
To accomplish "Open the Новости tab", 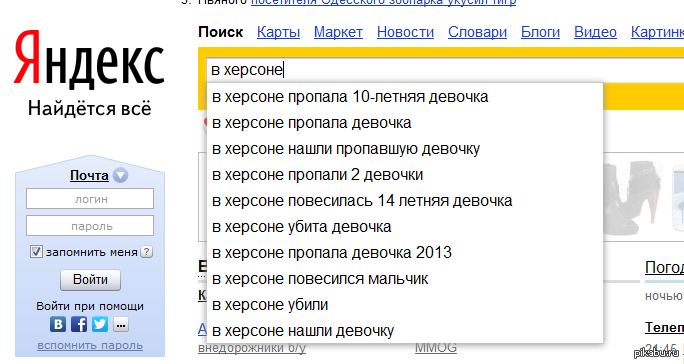I will tap(405, 32).
